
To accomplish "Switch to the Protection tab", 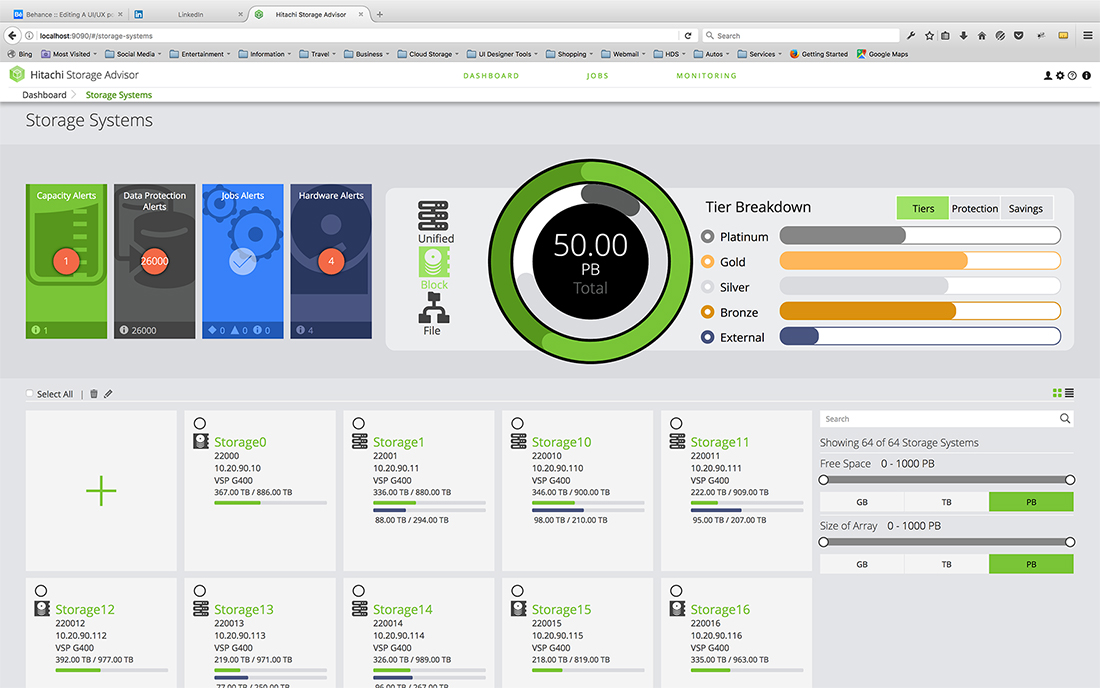I will 974,208.
